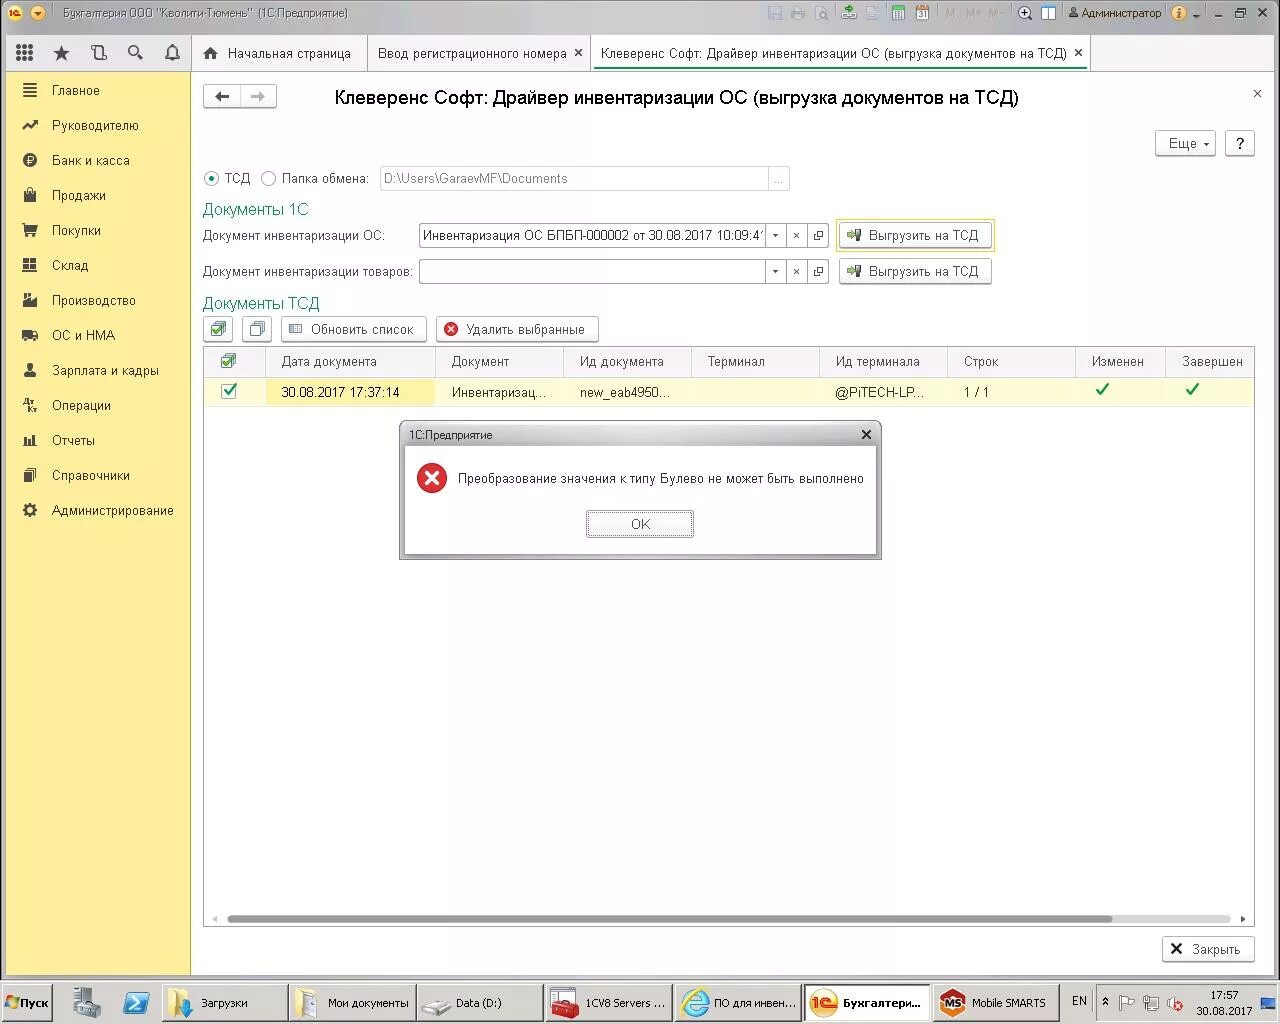
Task: Switch to Начальная страница tab
Action: 278,53
